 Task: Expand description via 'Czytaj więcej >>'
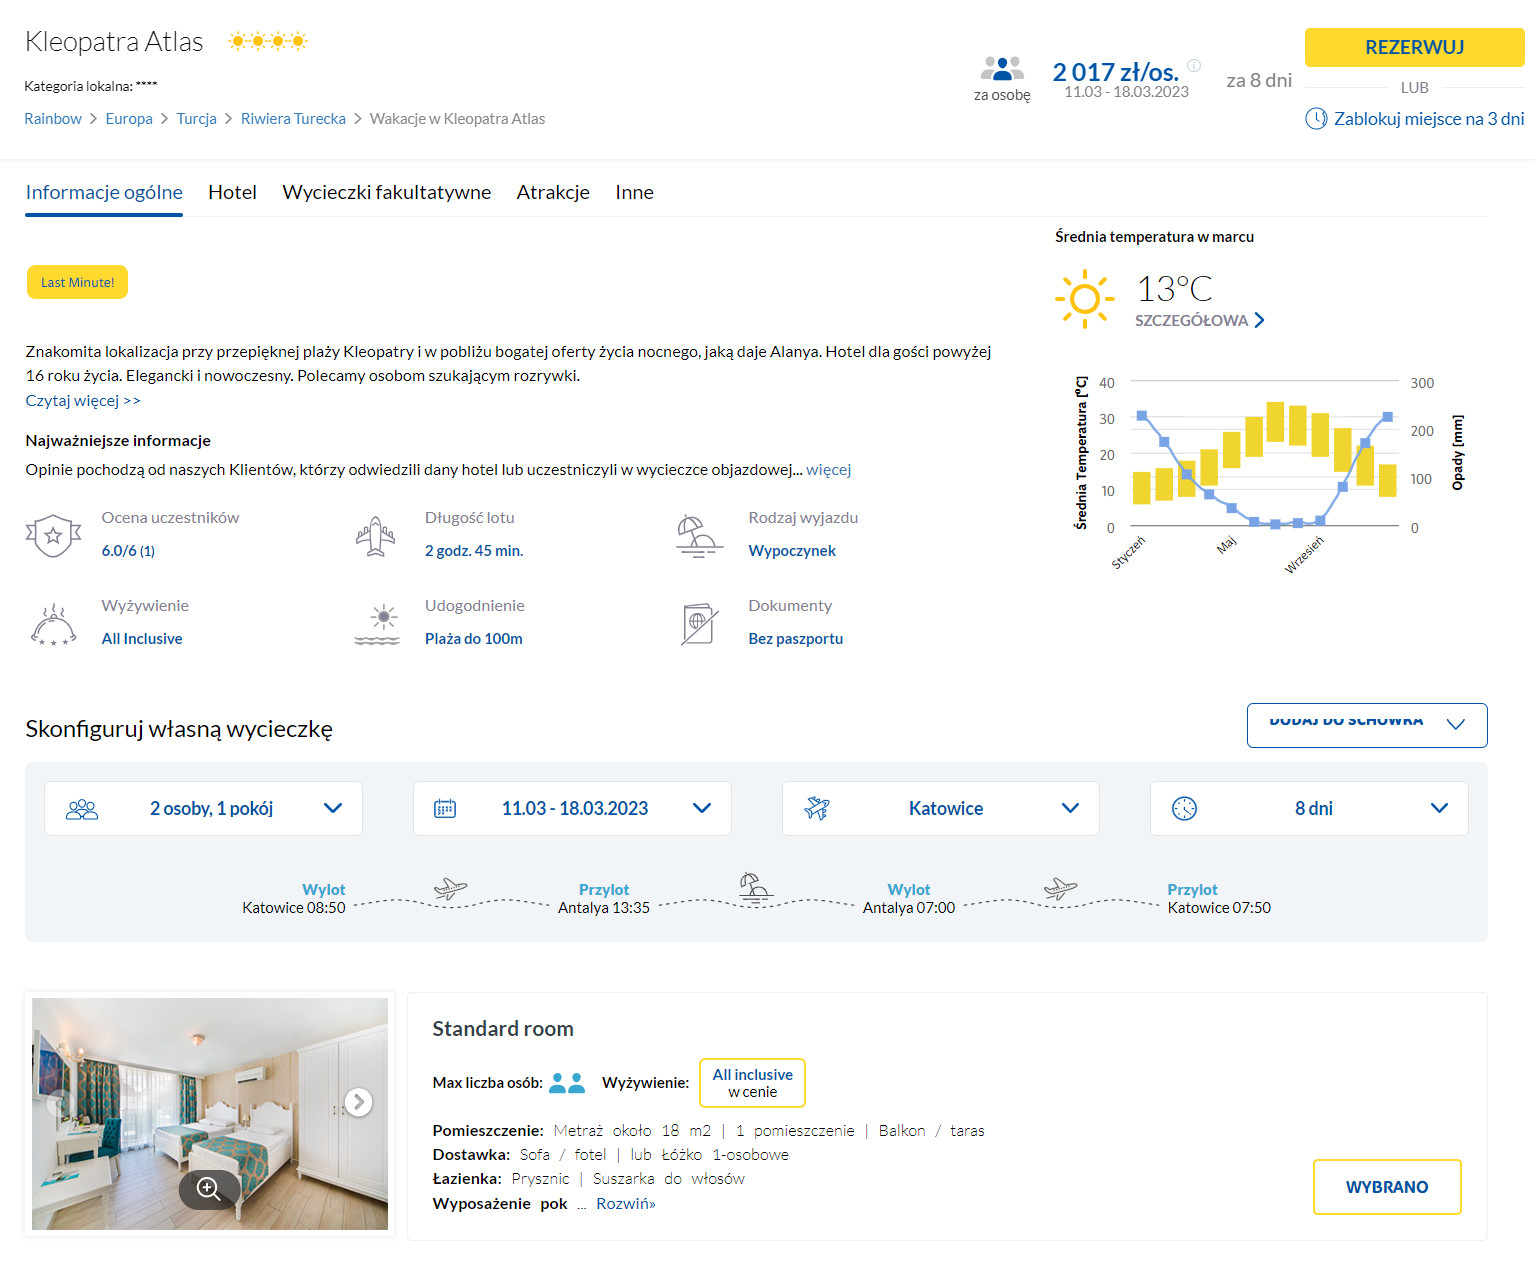point(83,401)
